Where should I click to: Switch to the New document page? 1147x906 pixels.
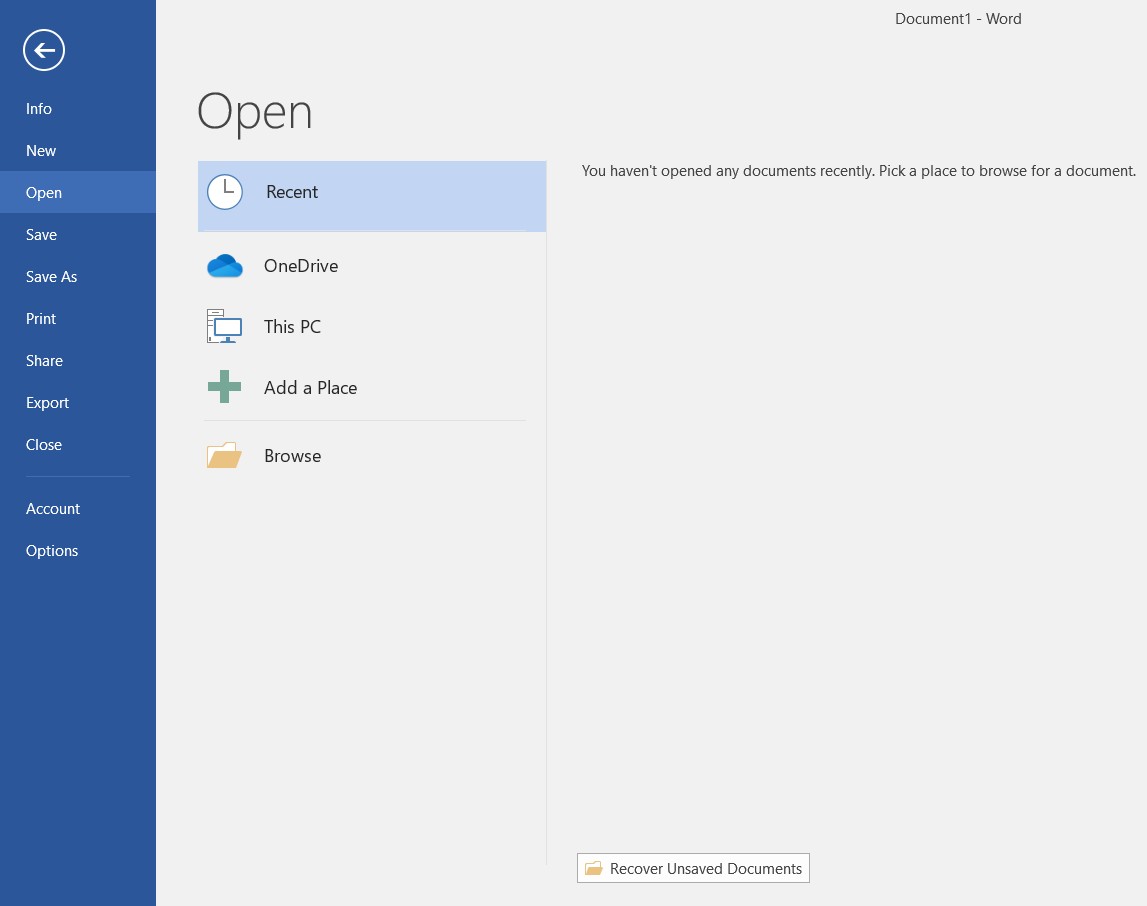41,150
